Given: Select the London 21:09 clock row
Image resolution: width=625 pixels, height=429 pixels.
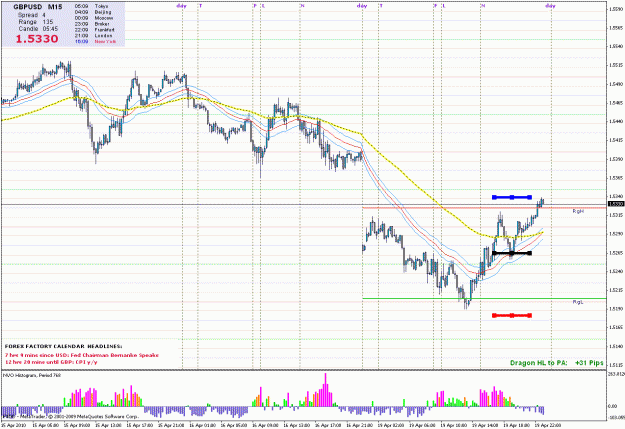Looking at the screenshot, I should tap(94, 35).
